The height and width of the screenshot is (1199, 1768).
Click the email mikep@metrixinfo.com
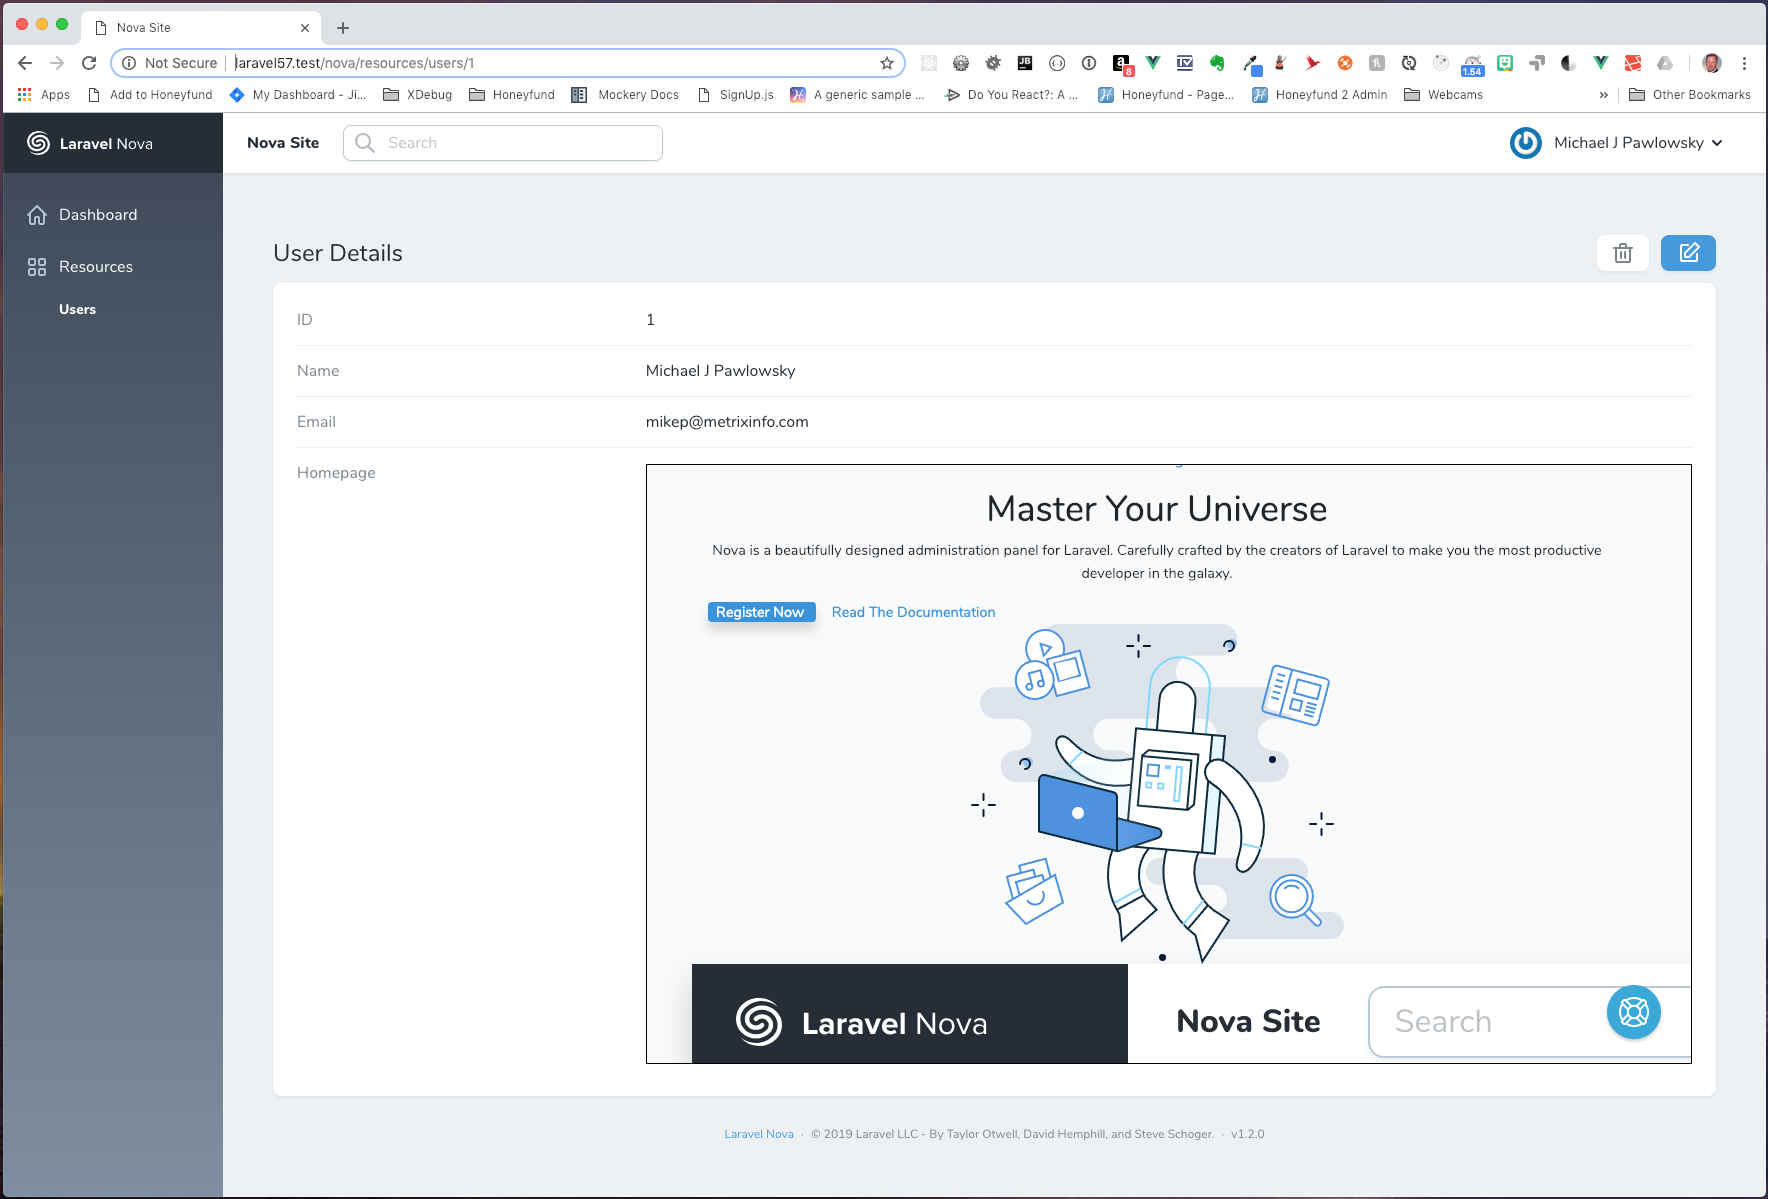pyautogui.click(x=727, y=422)
